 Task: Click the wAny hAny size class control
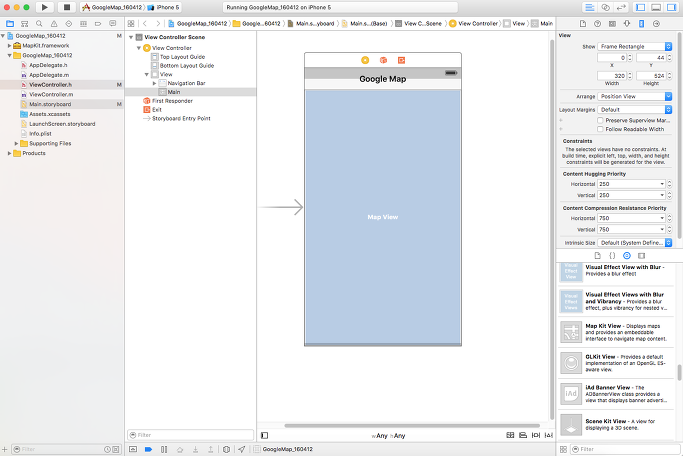point(388,436)
